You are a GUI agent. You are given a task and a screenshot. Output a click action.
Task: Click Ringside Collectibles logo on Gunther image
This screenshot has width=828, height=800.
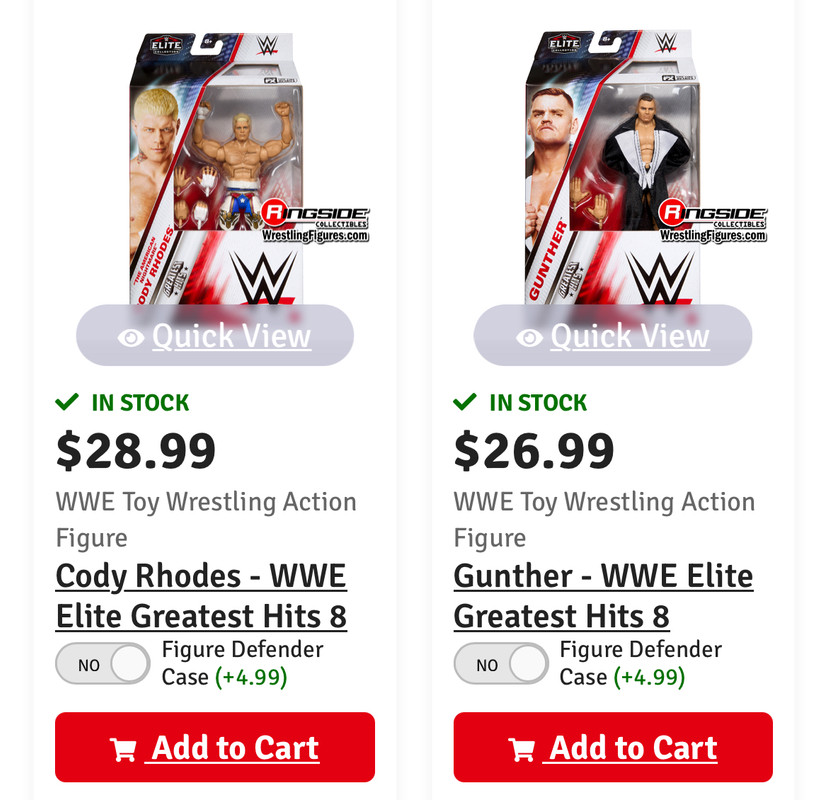[713, 224]
